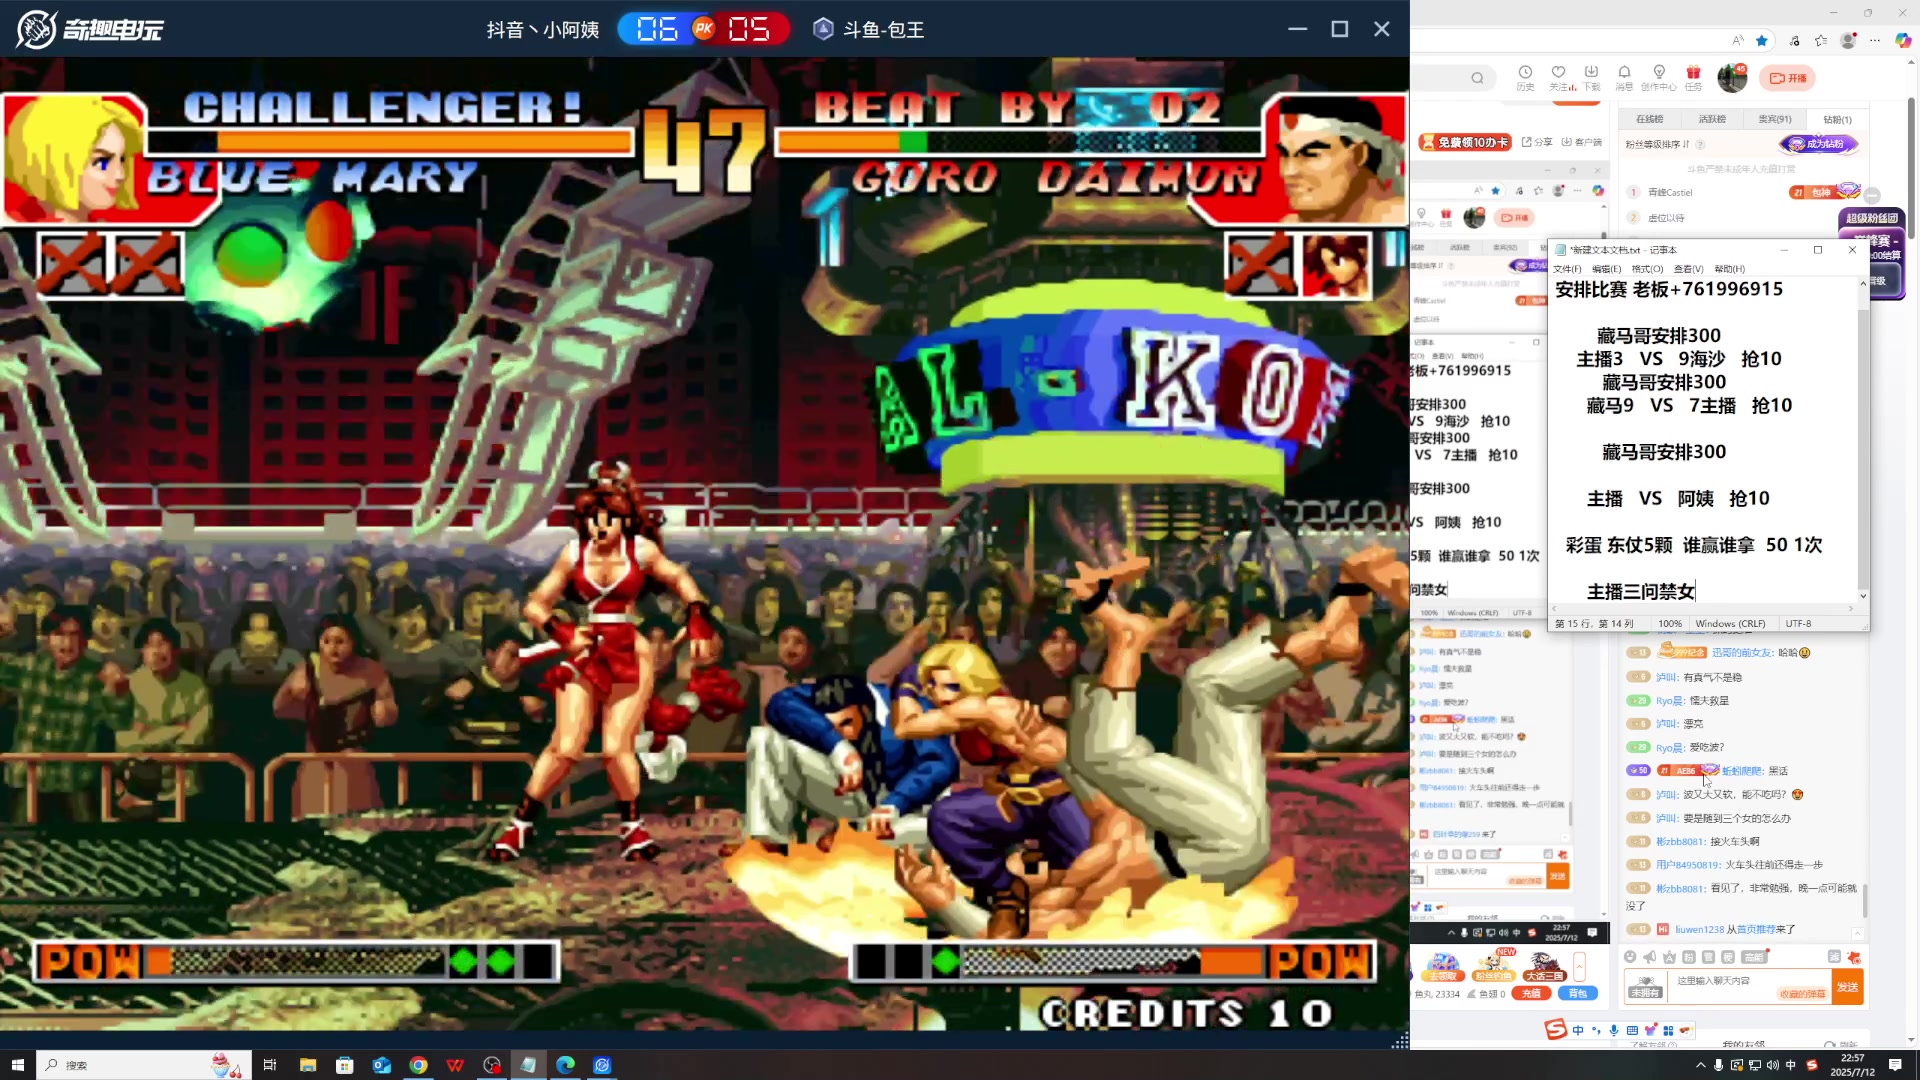The image size is (1920, 1080).
Task: Open Edge profile avatar icon
Action: [x=1848, y=41]
